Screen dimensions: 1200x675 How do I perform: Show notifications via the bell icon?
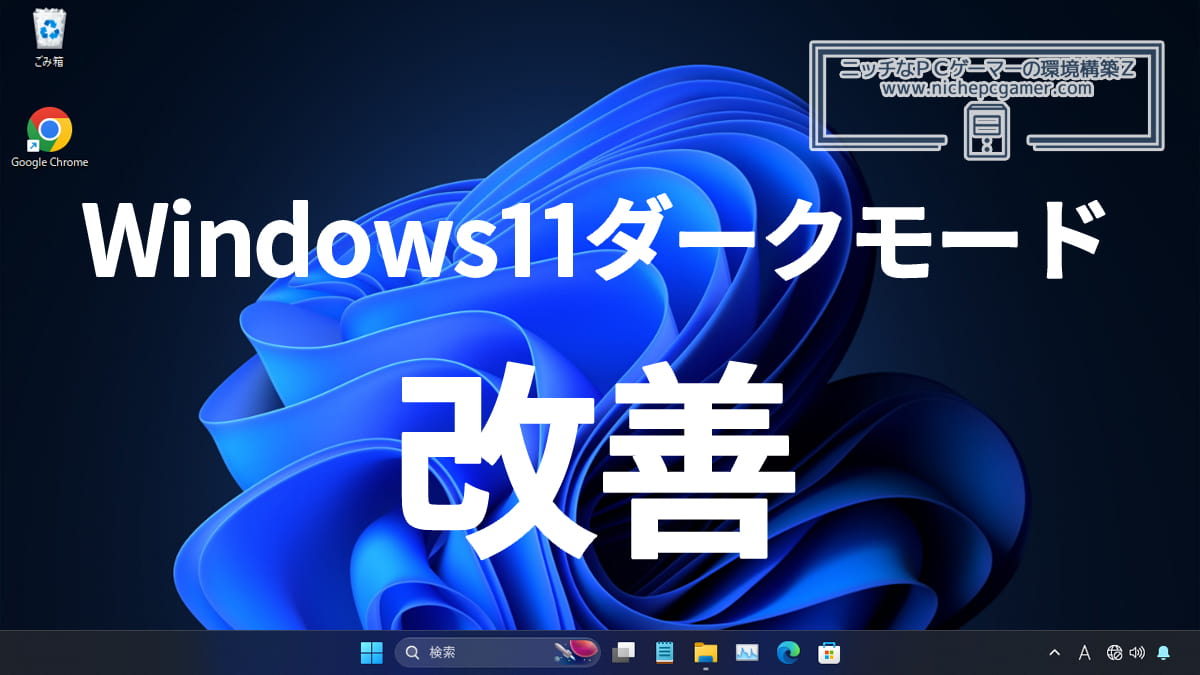1163,653
